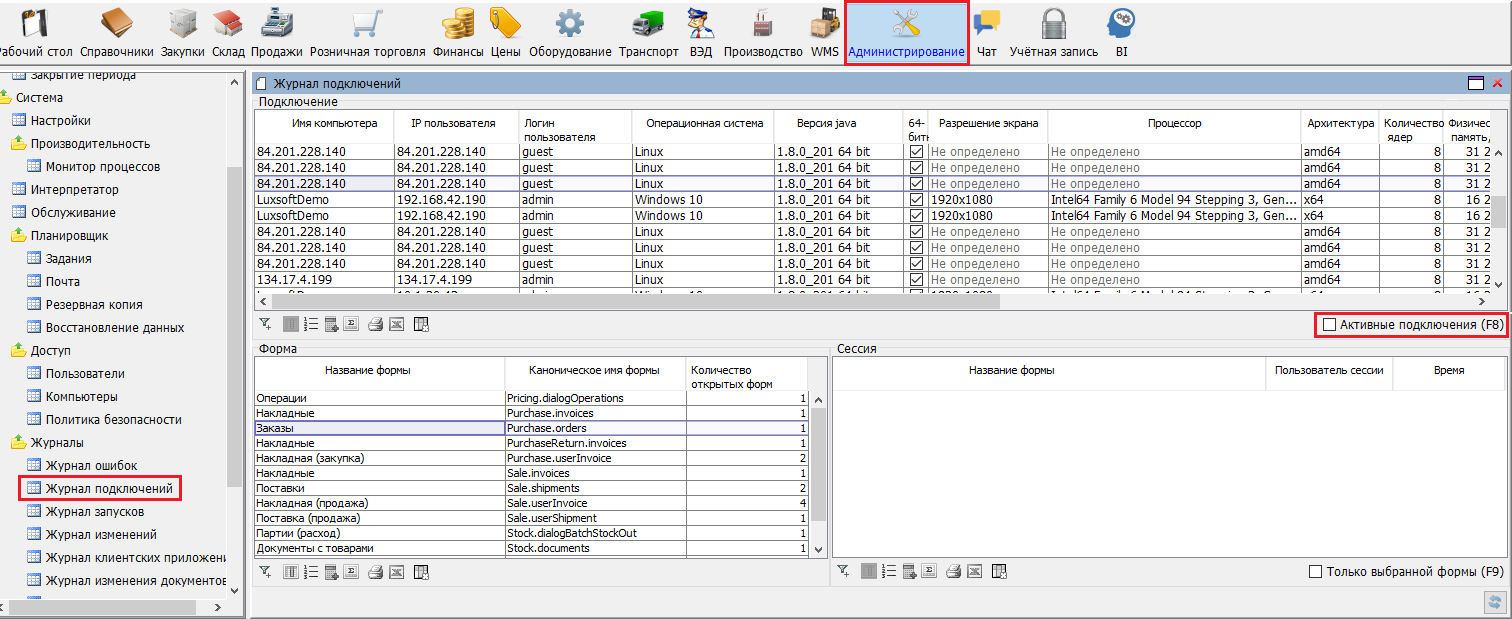Enable the Активные подключения (F8) checkbox
The height and width of the screenshot is (619, 1512).
(x=1329, y=325)
